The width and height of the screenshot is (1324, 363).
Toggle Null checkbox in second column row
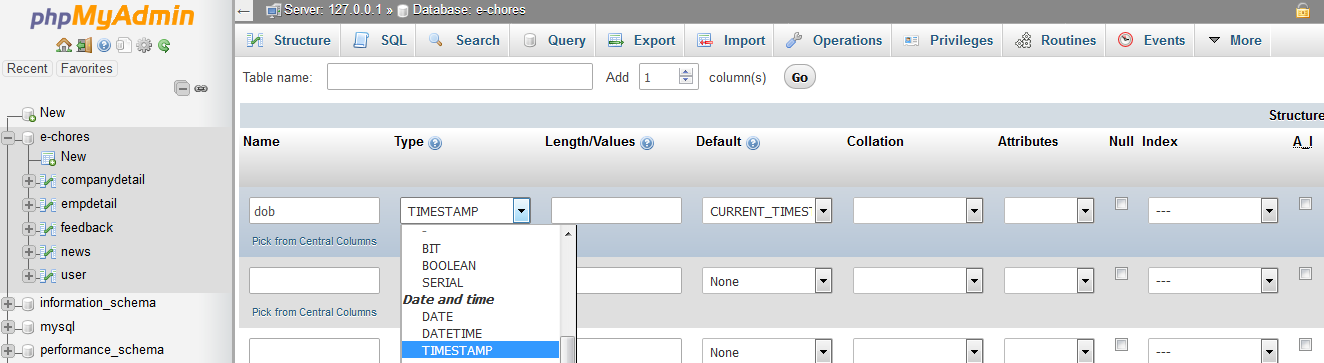(x=1122, y=273)
